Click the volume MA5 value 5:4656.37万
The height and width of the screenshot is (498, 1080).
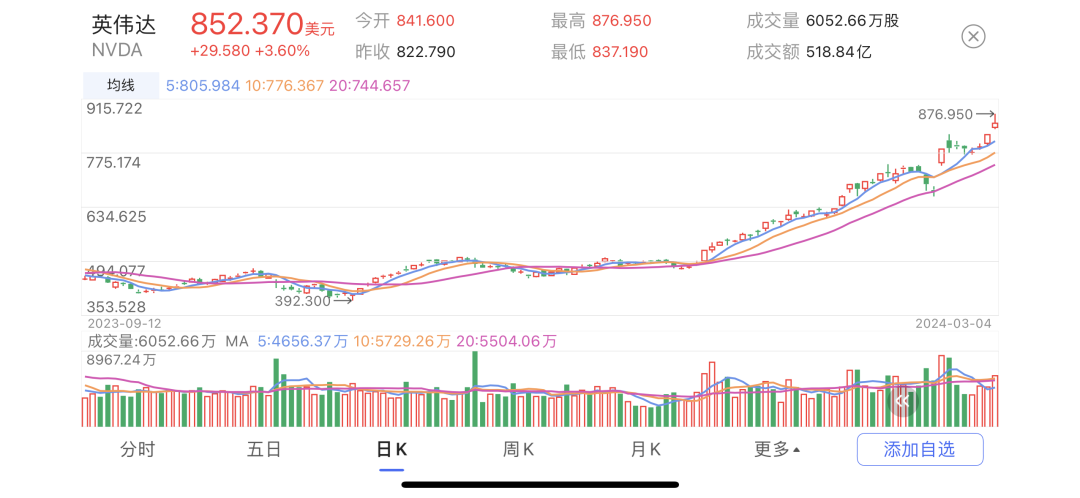click(303, 341)
